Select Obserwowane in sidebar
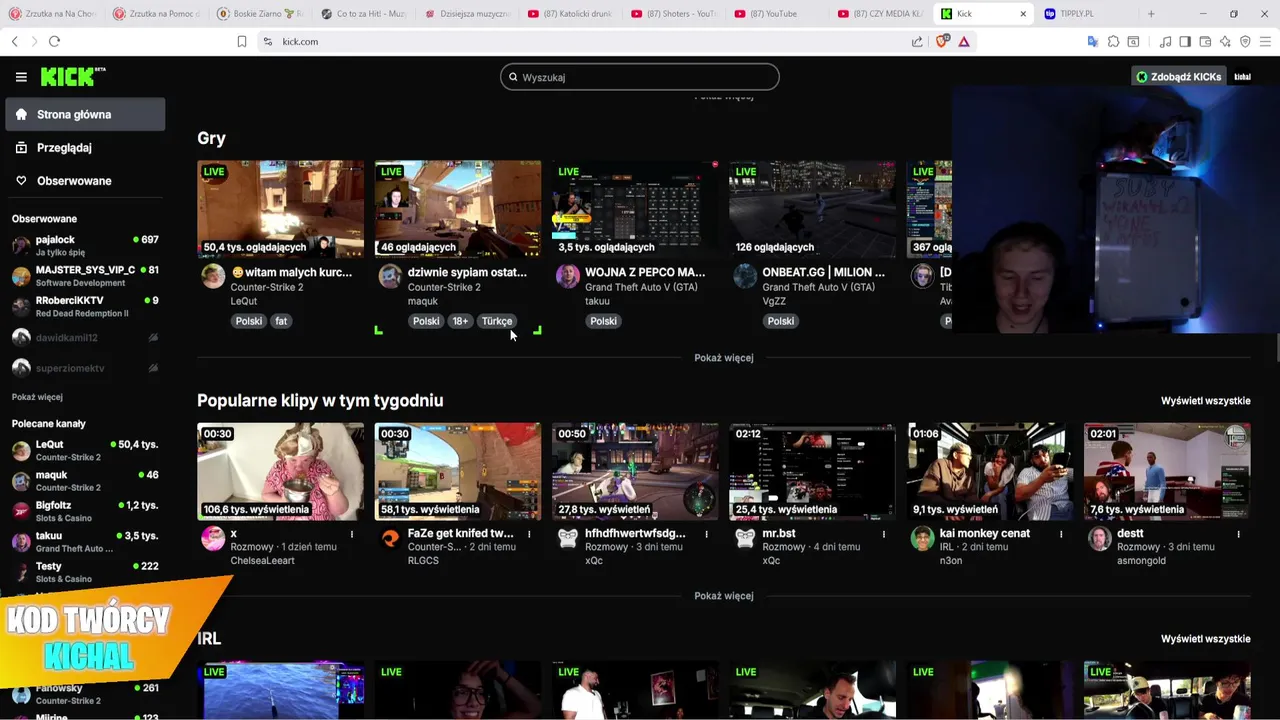 pos(85,181)
